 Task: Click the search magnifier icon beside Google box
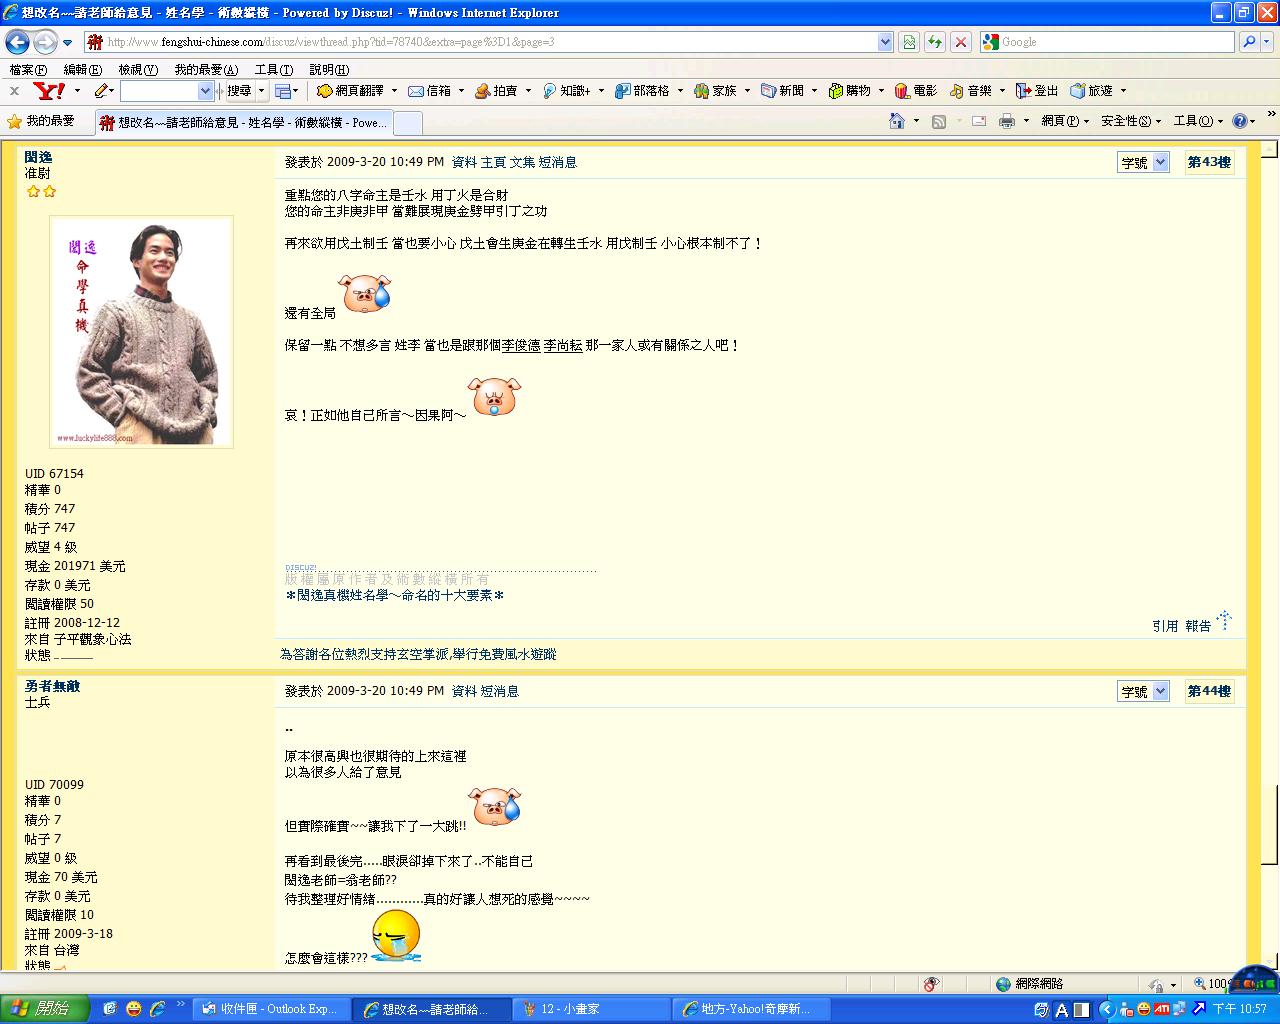click(1249, 42)
